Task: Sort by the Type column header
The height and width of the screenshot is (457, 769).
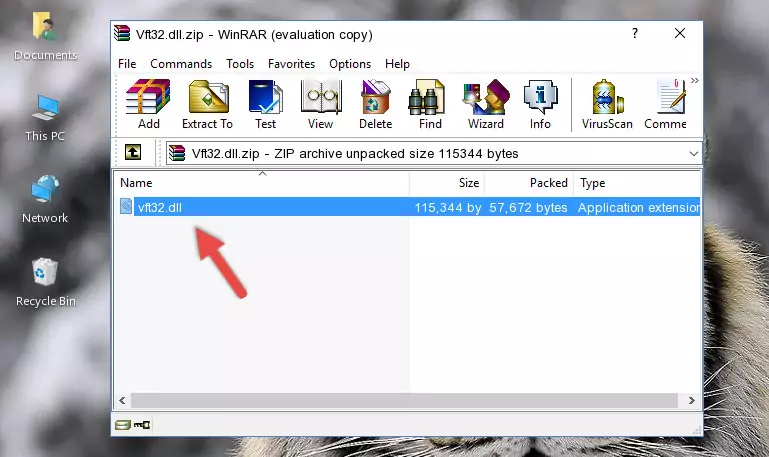Action: click(x=637, y=183)
